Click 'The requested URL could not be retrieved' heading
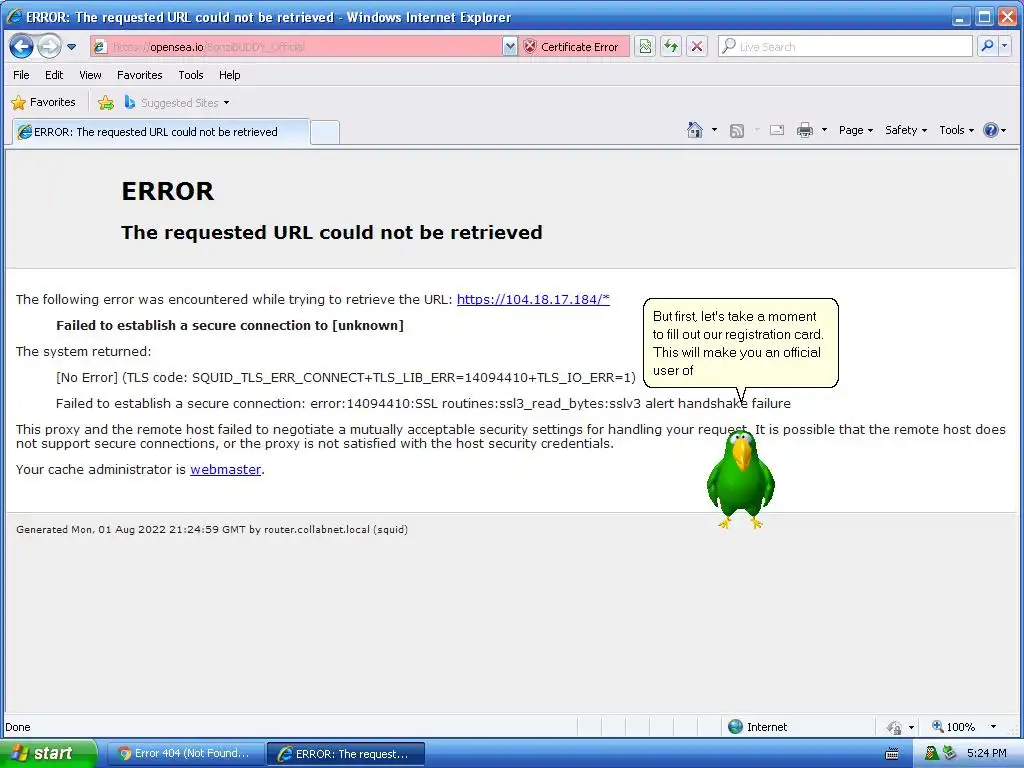1024x768 pixels. click(x=332, y=232)
